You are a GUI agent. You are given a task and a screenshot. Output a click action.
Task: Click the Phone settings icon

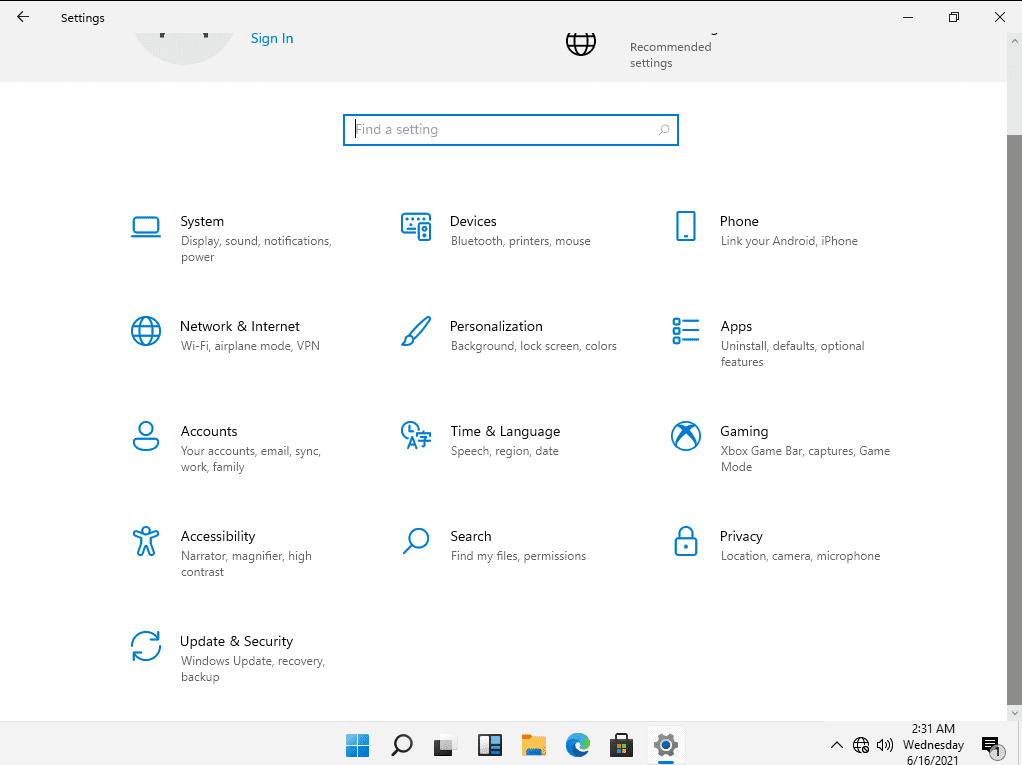tap(686, 226)
